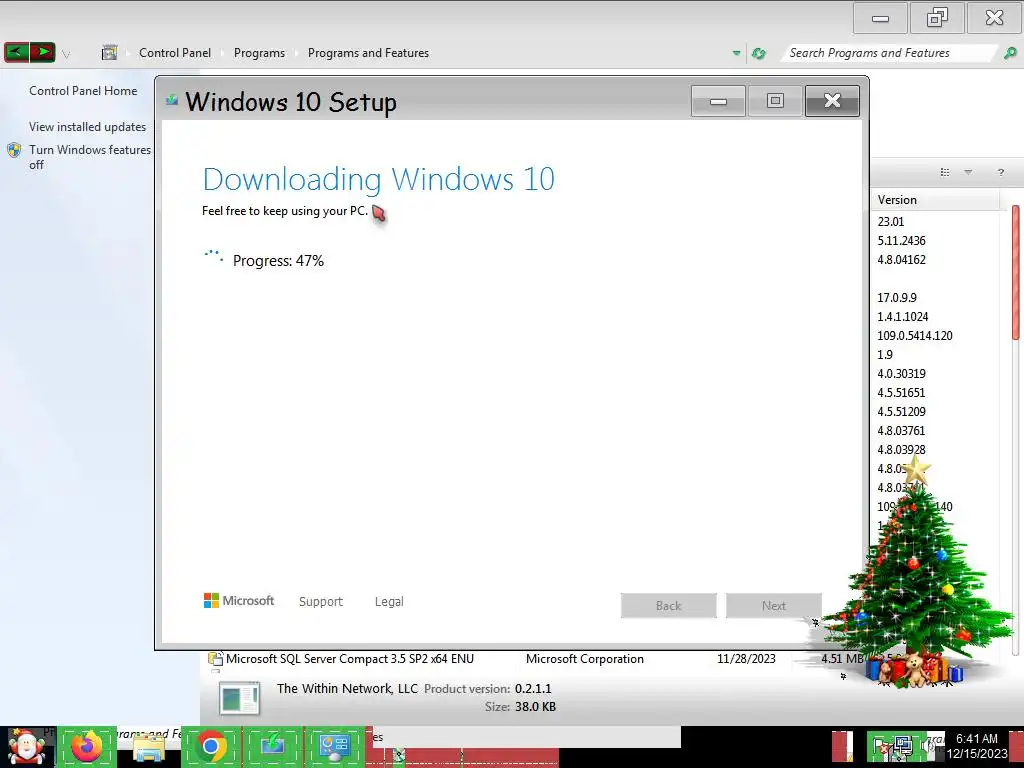This screenshot has width=1024, height=768.
Task: Open Control Panel taskbar icon
Action: 334,747
